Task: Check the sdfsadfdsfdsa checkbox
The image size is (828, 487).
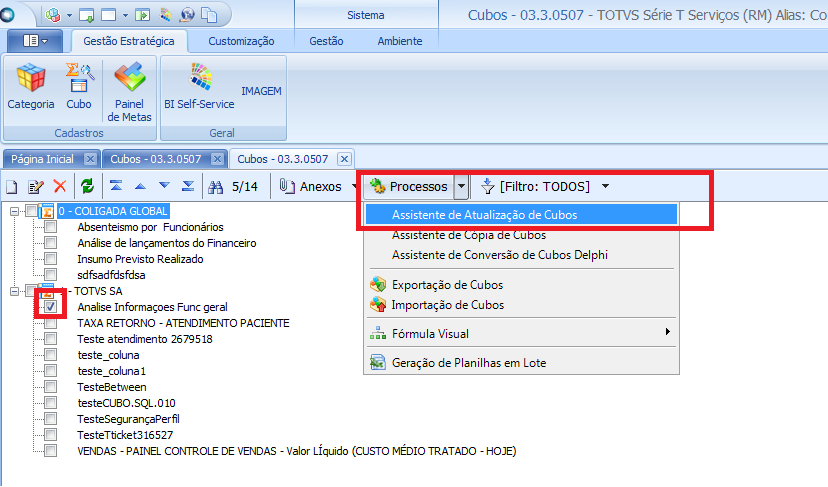Action: click(x=51, y=275)
